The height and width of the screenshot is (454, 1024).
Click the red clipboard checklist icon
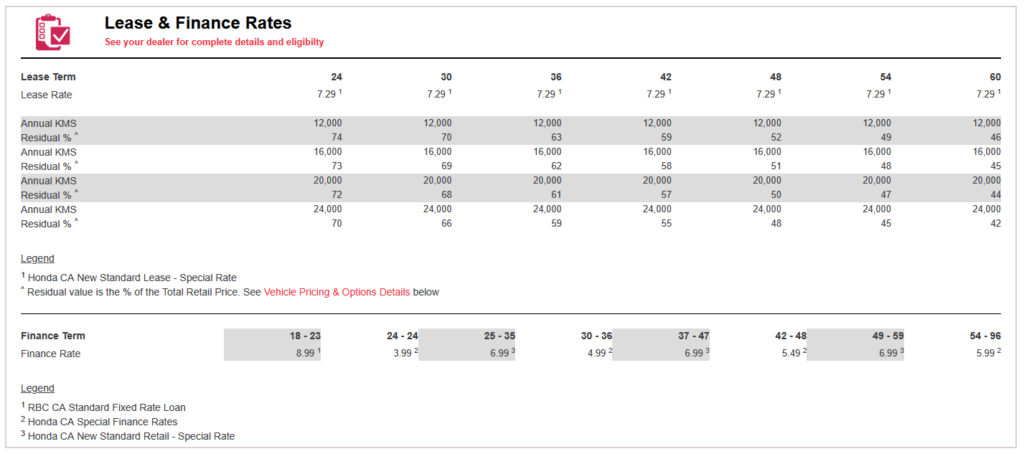pos(53,32)
